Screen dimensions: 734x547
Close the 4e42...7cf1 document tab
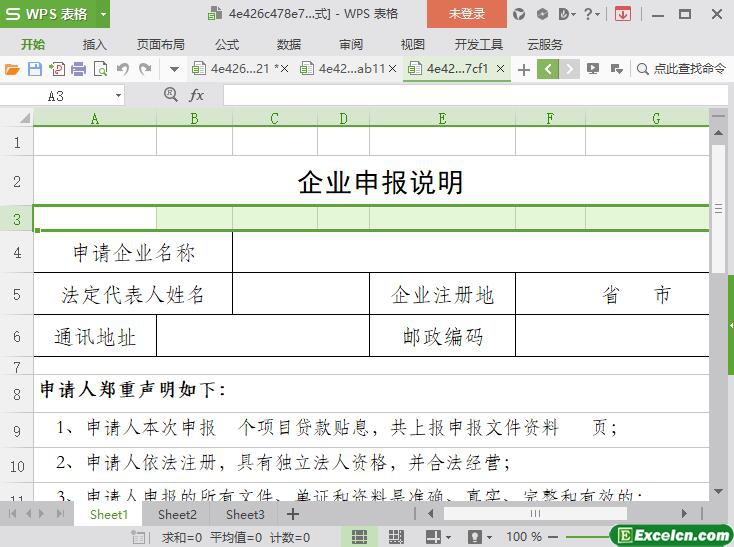[500, 69]
